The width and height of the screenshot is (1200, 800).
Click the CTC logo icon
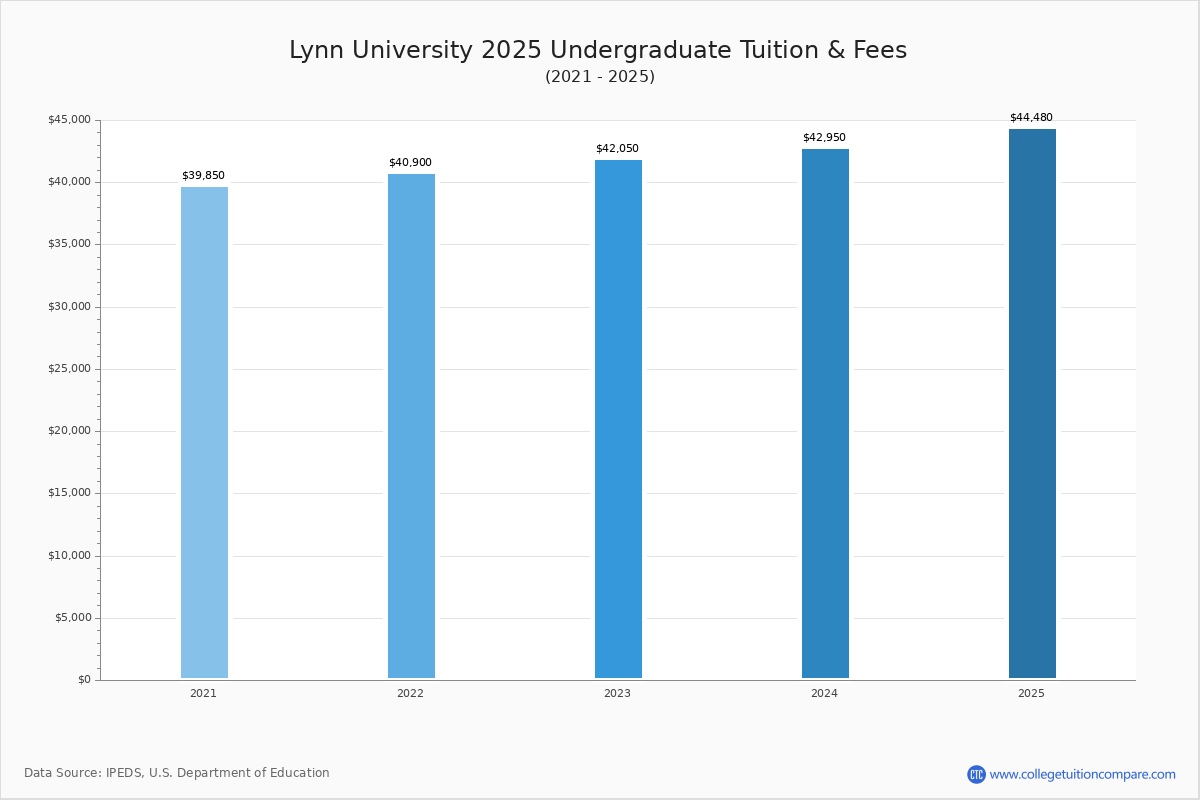click(x=976, y=774)
